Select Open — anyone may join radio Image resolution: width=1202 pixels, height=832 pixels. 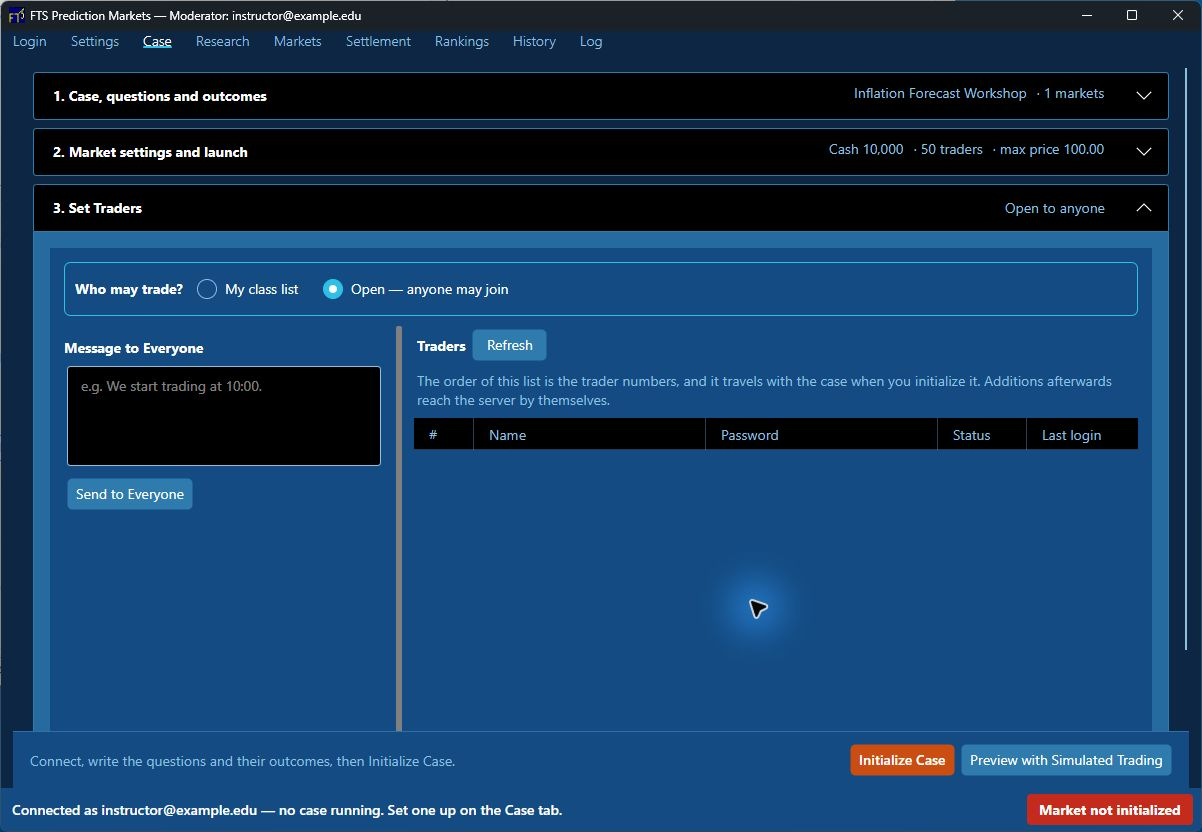point(333,289)
